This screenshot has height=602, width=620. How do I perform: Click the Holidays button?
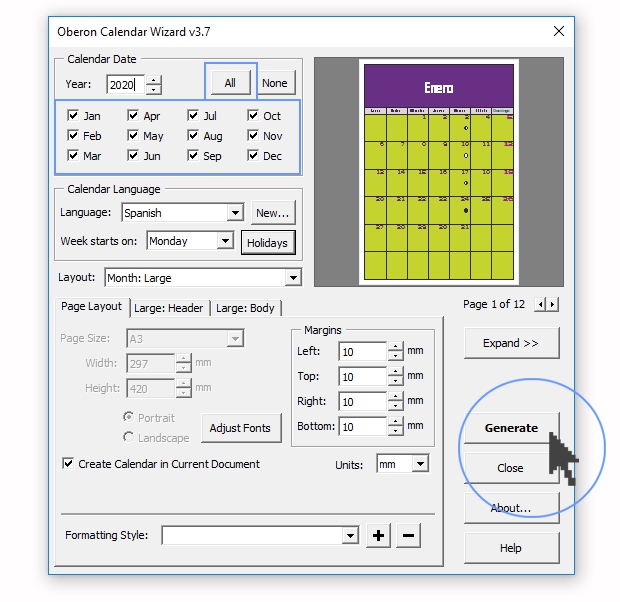tap(267, 242)
